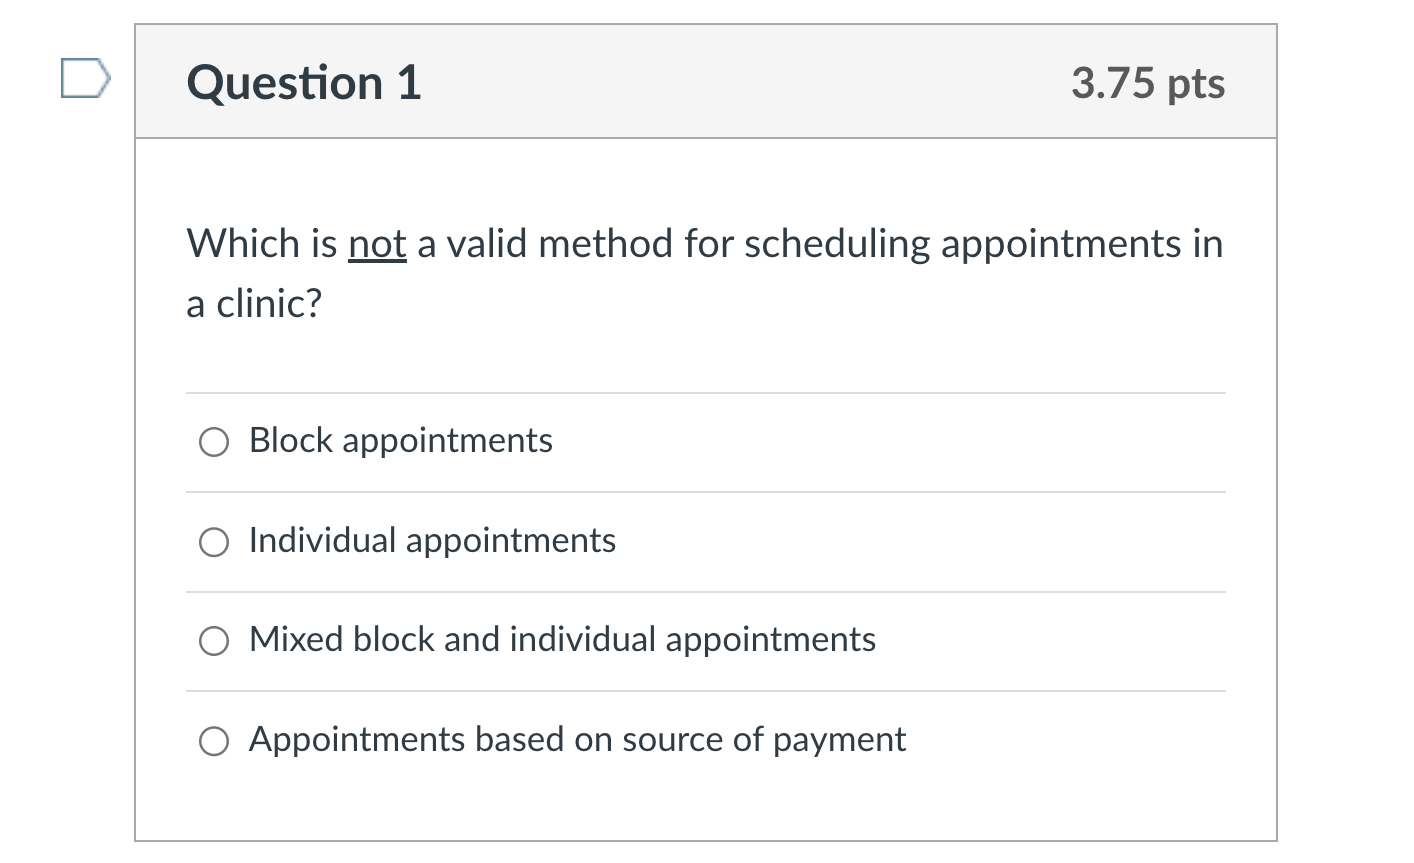Click the empty circle beside Block appointments

click(213, 441)
